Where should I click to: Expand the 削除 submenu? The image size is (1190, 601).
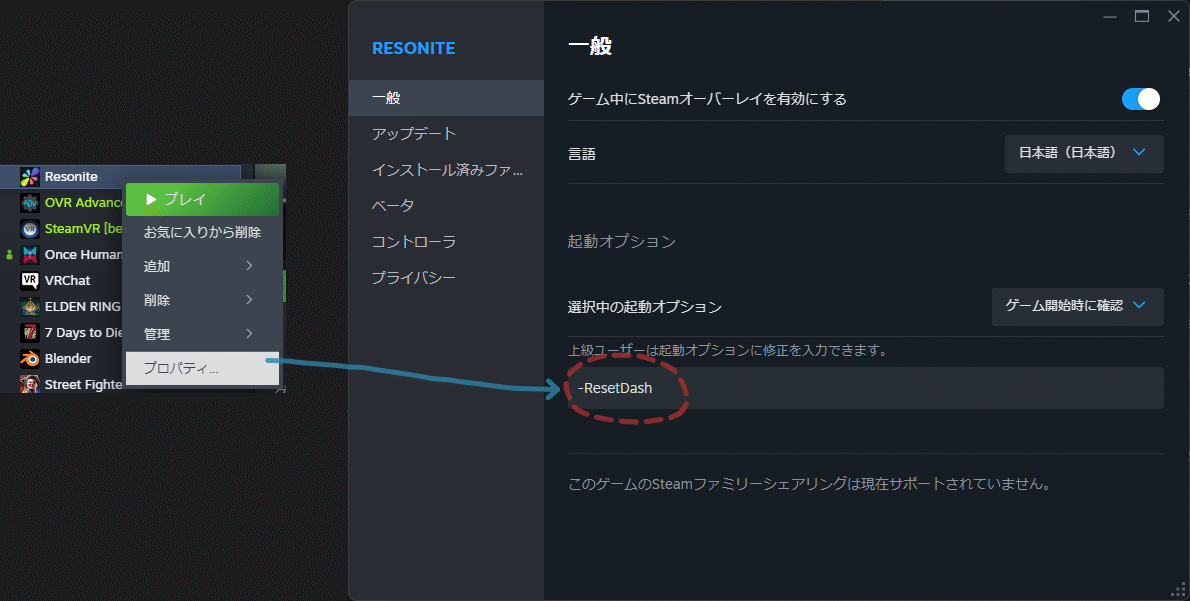point(203,300)
